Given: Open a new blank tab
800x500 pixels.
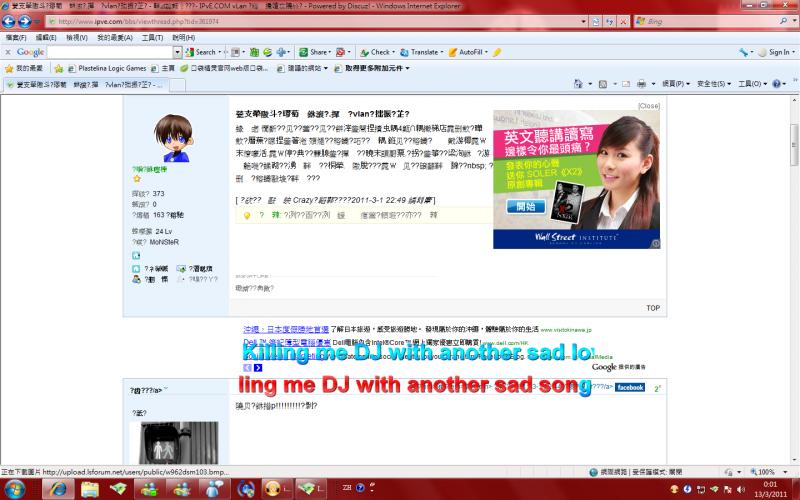Looking at the screenshot, I should [x=177, y=85].
